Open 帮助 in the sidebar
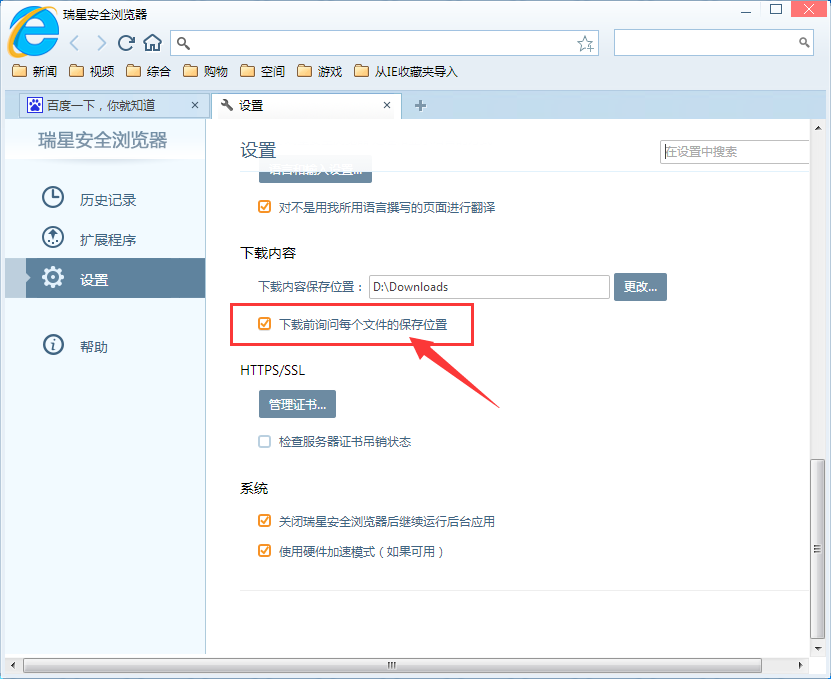Viewport: 831px width, 679px height. pyautogui.click(x=94, y=346)
